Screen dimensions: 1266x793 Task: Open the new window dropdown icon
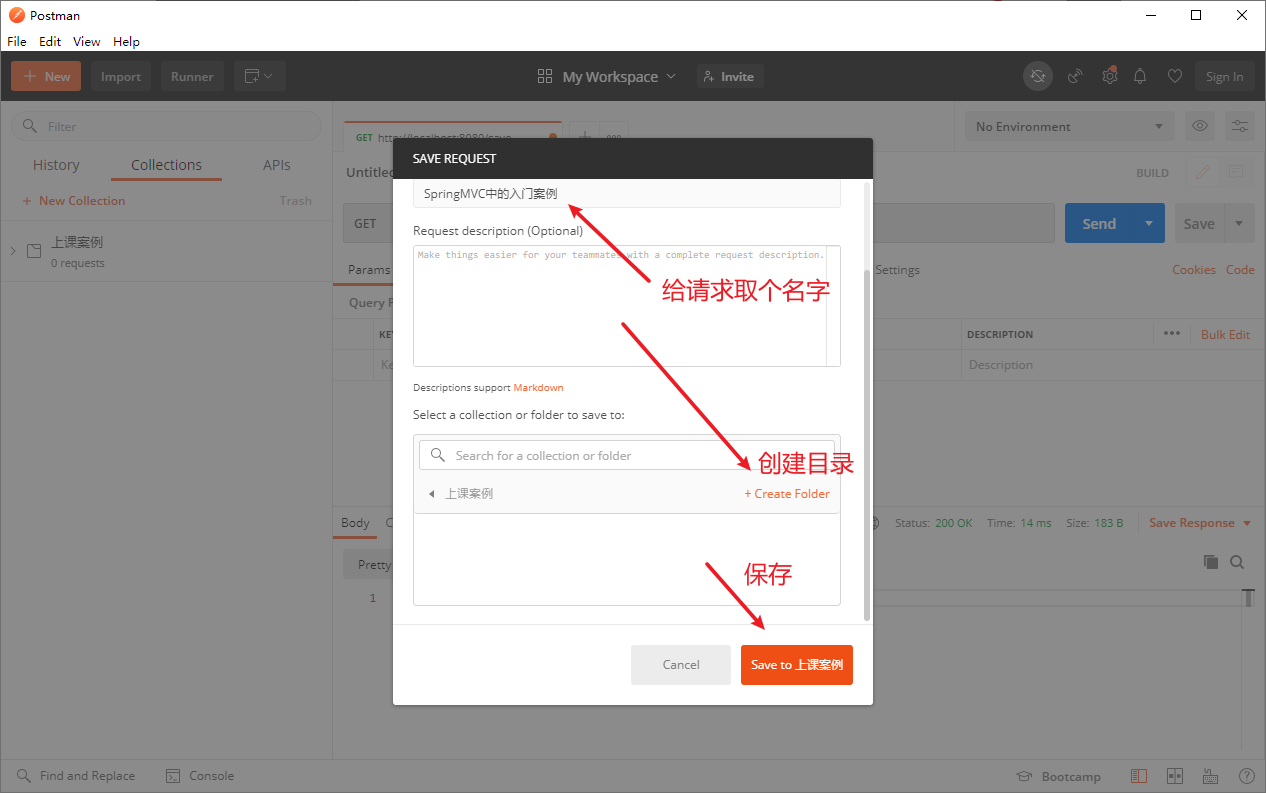[x=260, y=76]
